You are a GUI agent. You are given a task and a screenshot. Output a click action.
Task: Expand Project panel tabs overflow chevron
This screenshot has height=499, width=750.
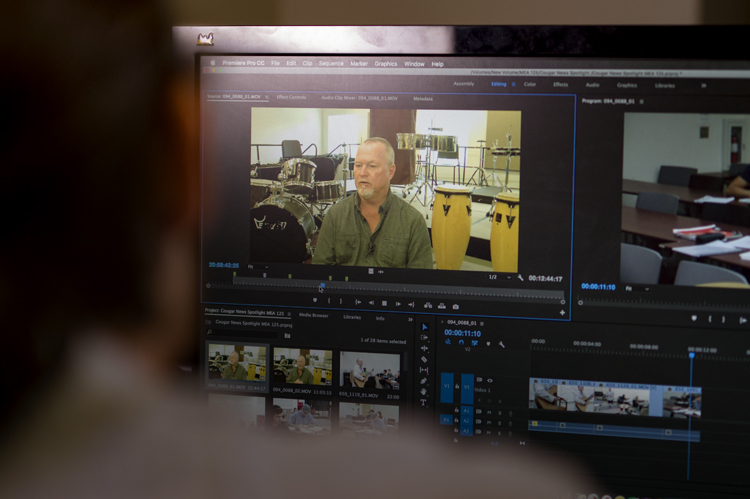point(410,319)
